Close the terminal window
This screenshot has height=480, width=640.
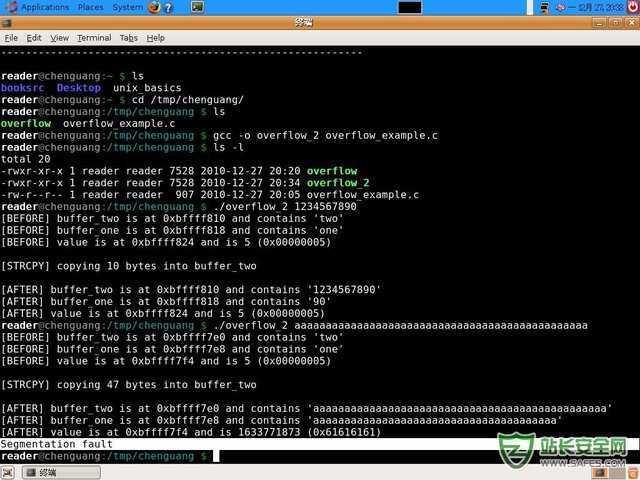631,23
